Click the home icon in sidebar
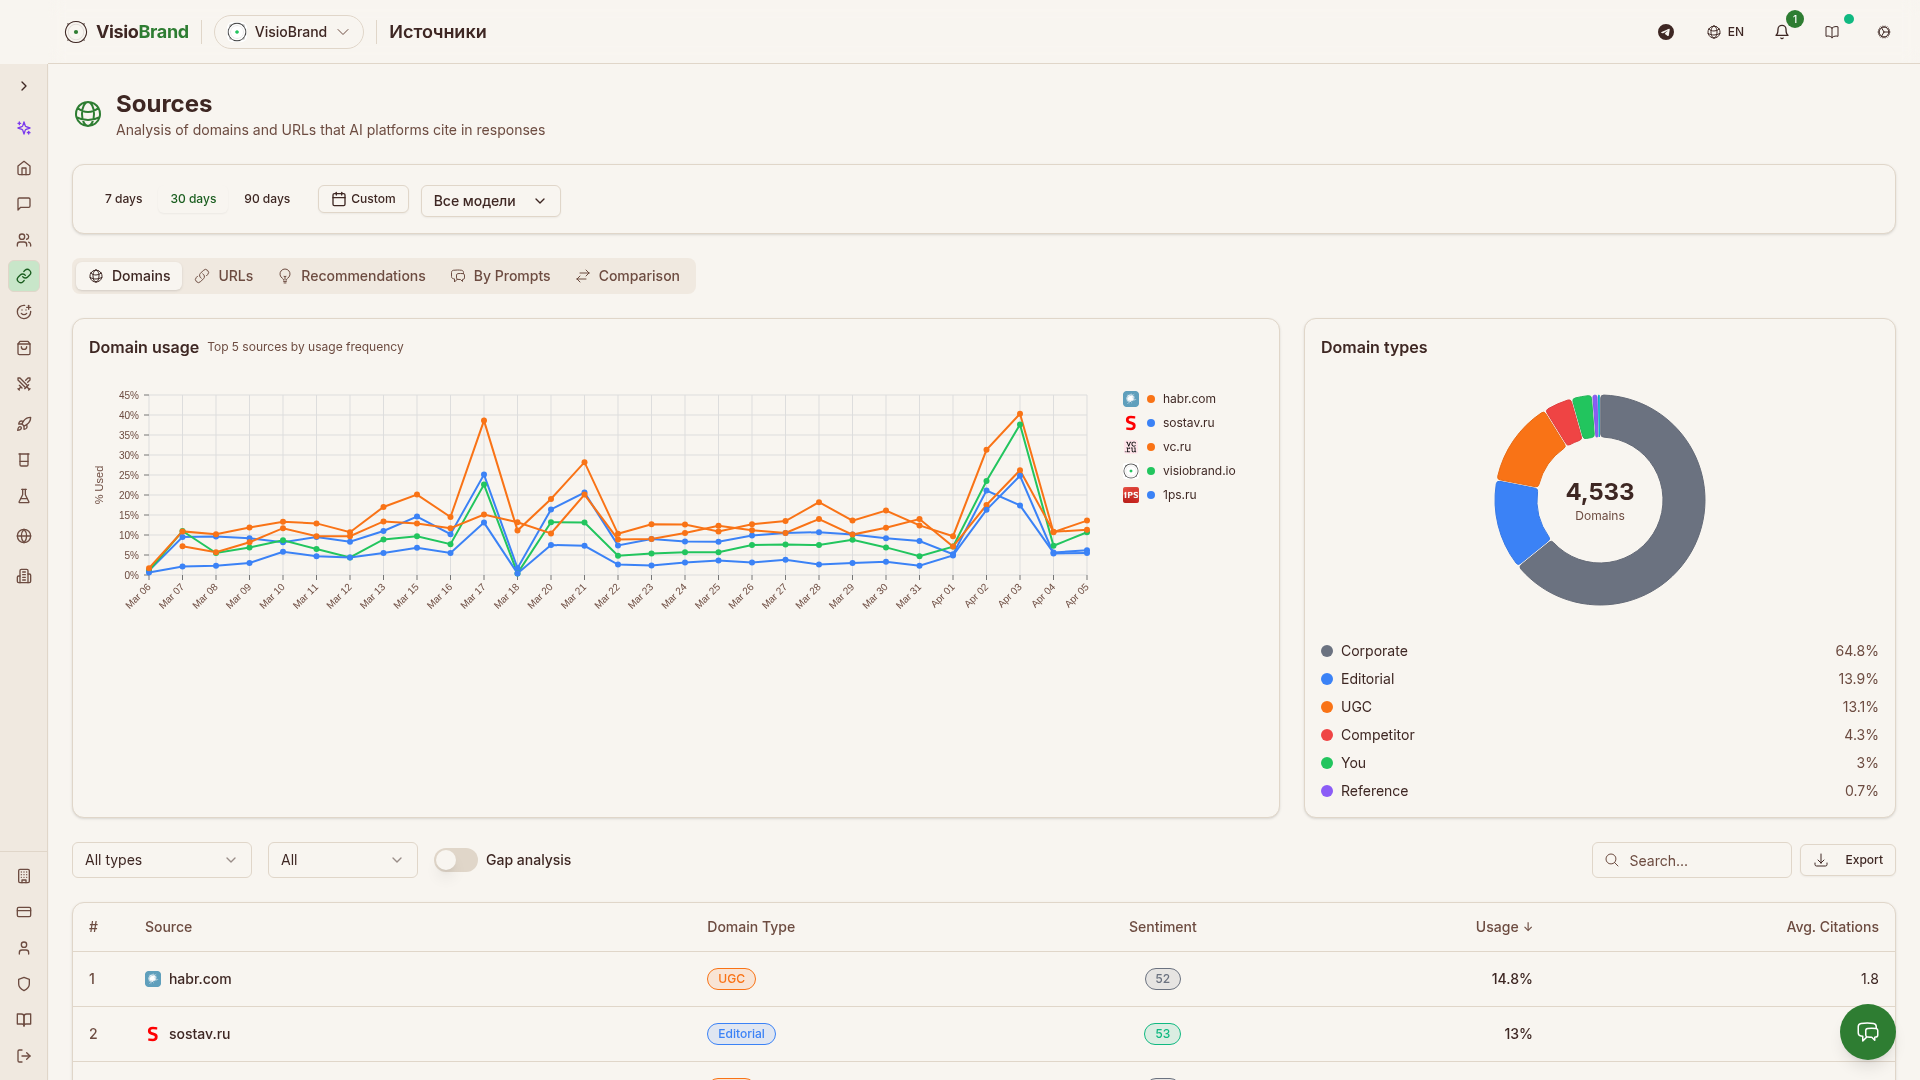 (x=24, y=168)
